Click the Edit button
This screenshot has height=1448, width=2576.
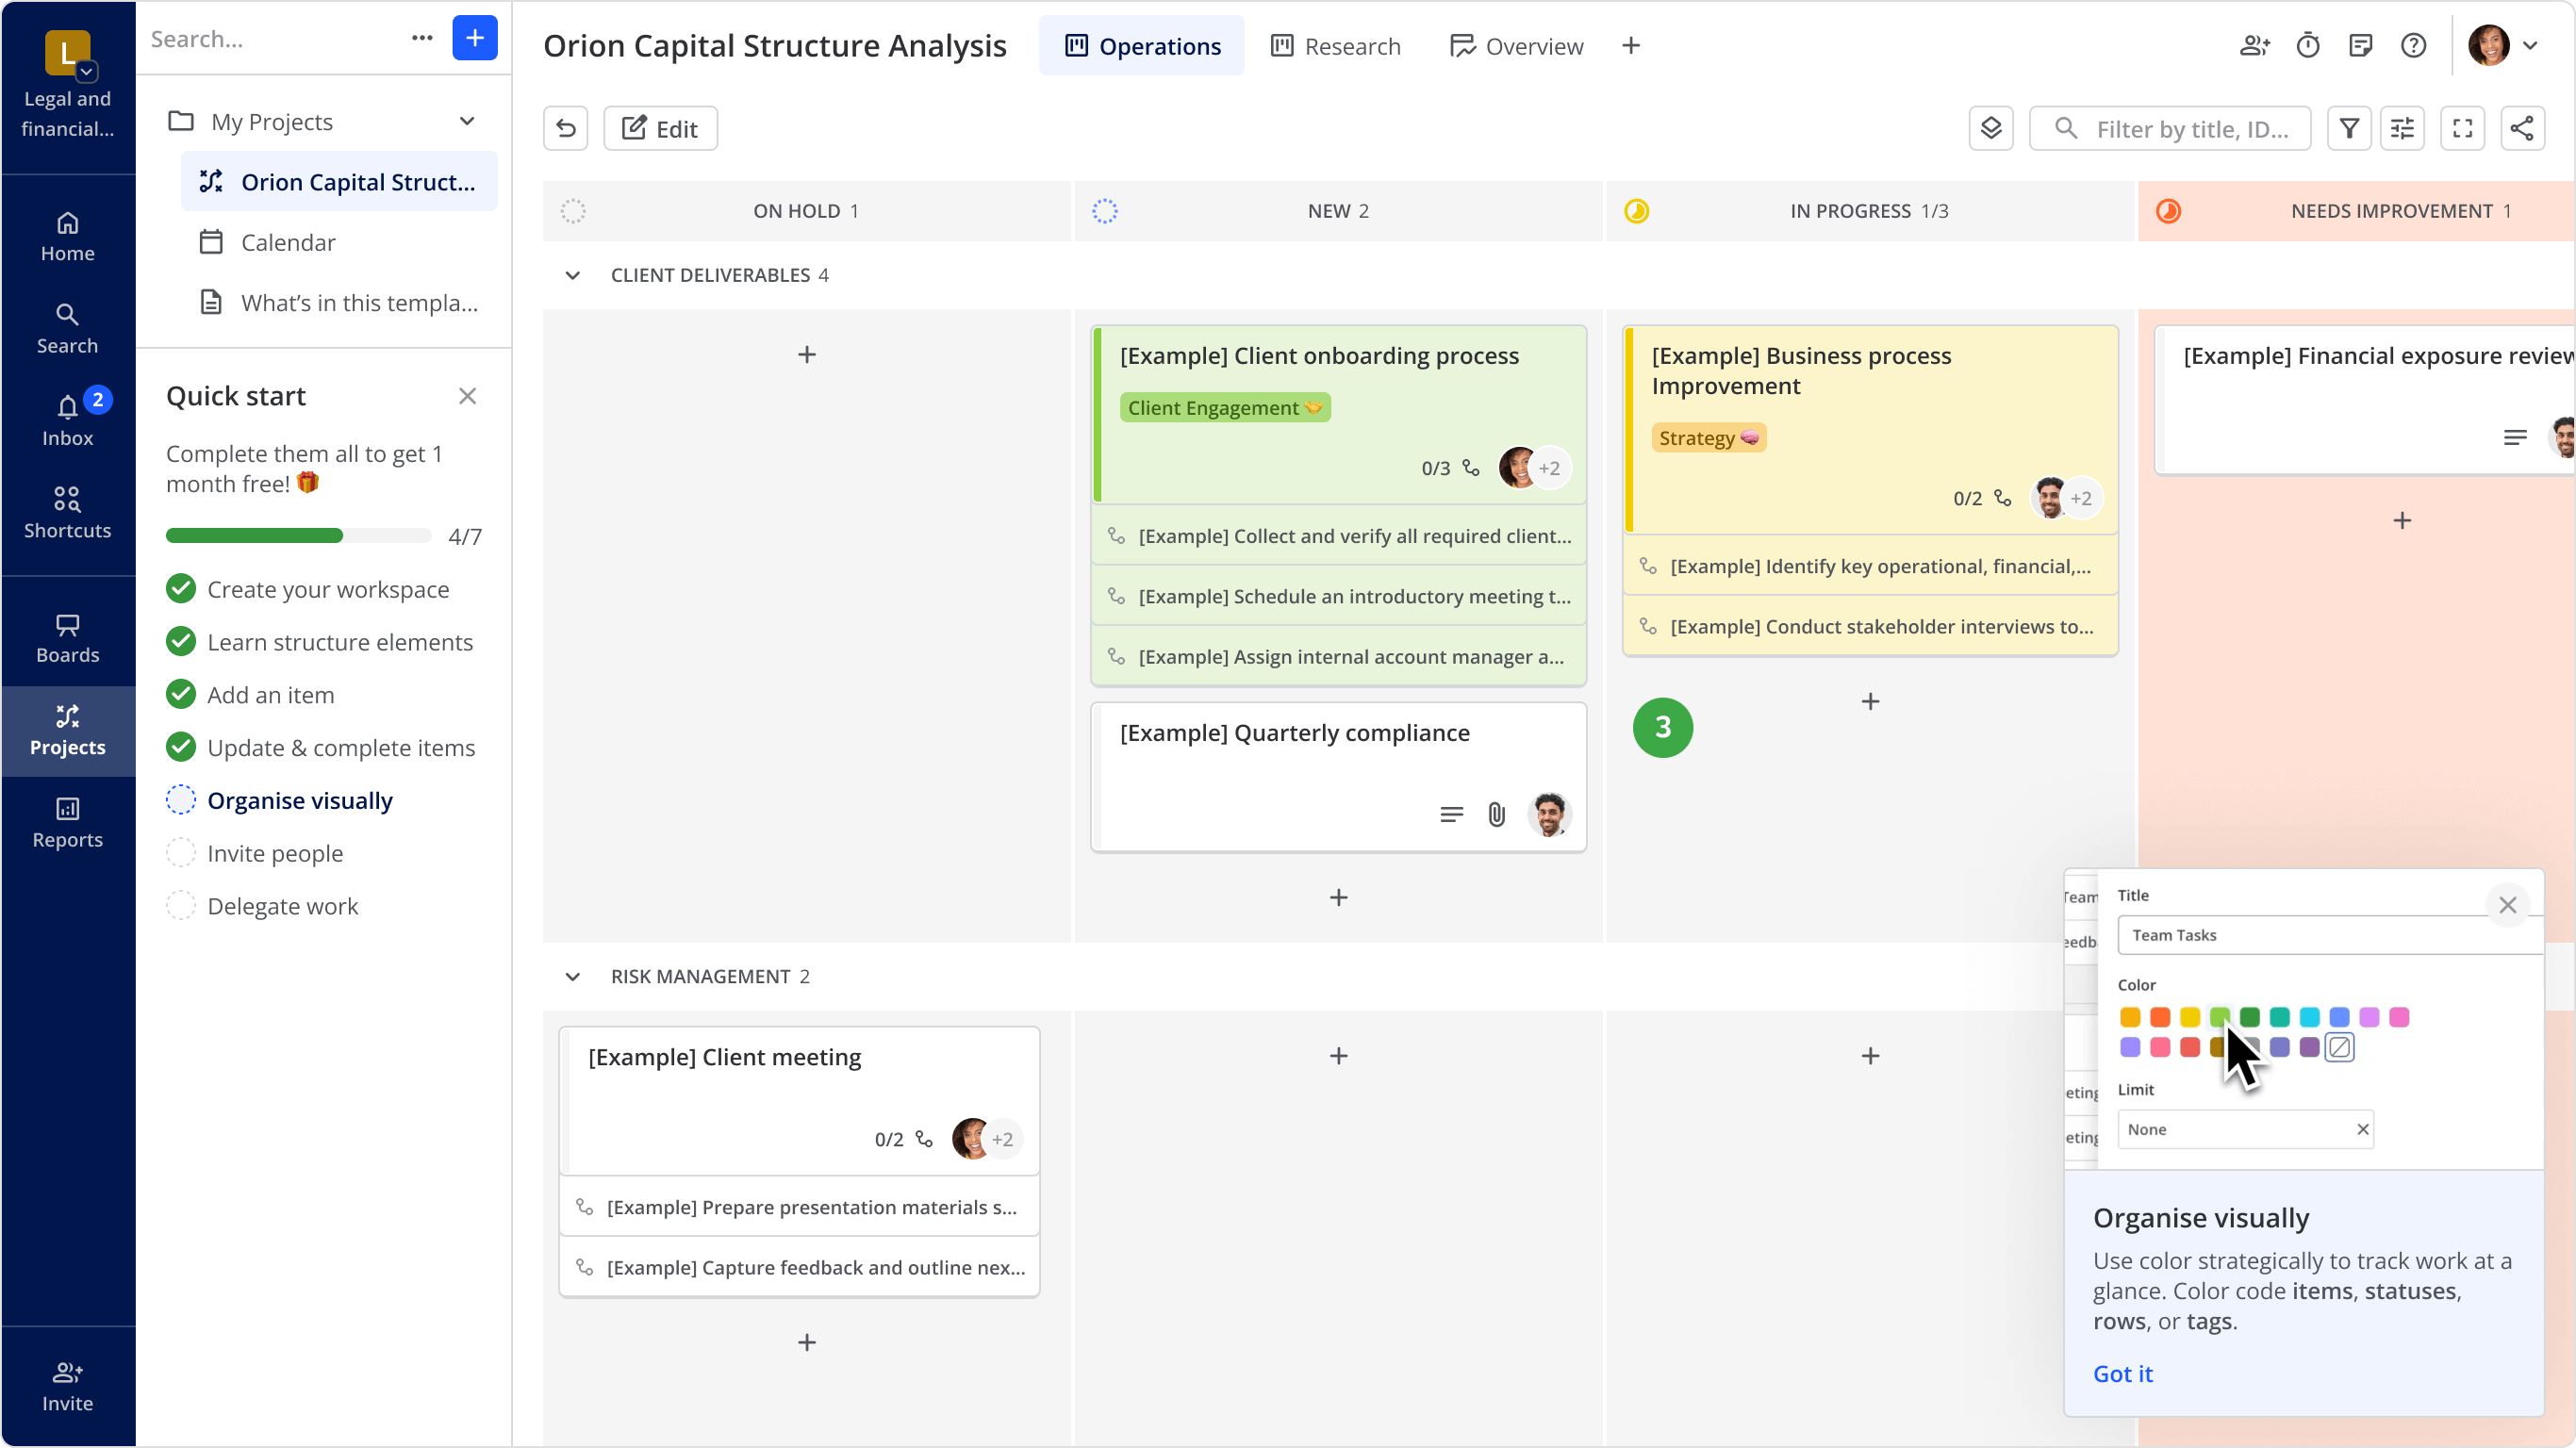click(x=660, y=128)
